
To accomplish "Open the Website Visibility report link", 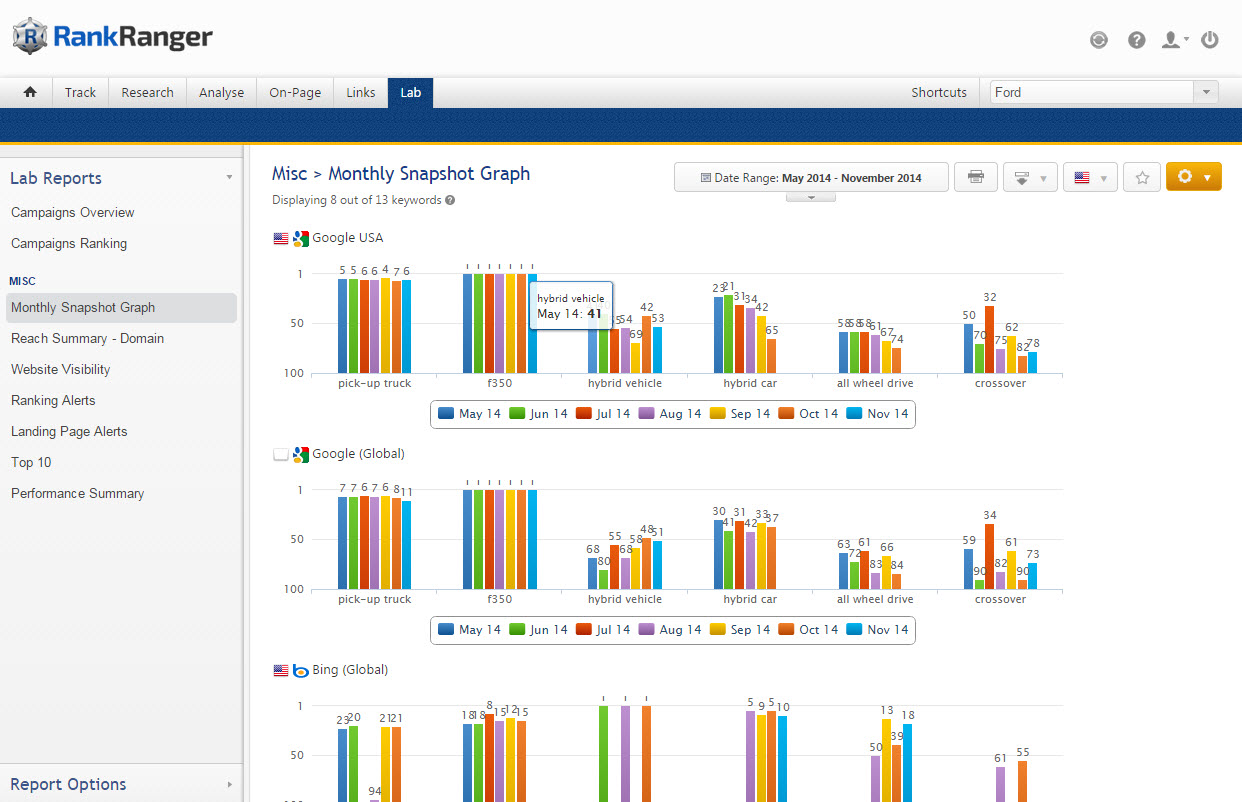I will (61, 369).
